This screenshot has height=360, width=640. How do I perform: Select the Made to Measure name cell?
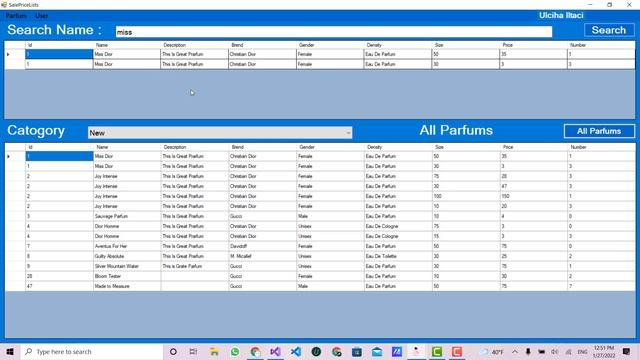click(127, 286)
